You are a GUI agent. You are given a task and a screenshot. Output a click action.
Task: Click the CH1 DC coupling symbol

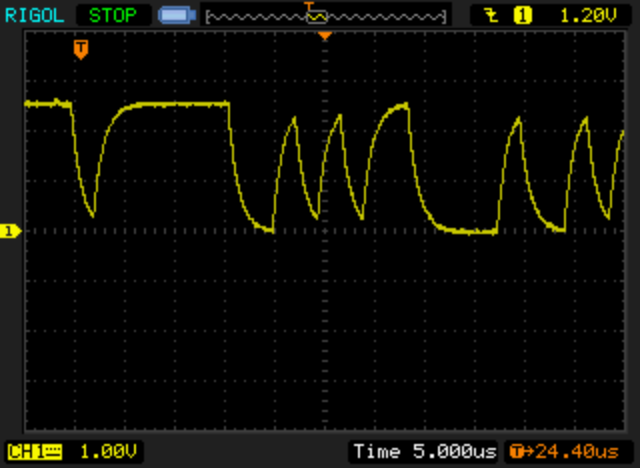click(x=52, y=452)
